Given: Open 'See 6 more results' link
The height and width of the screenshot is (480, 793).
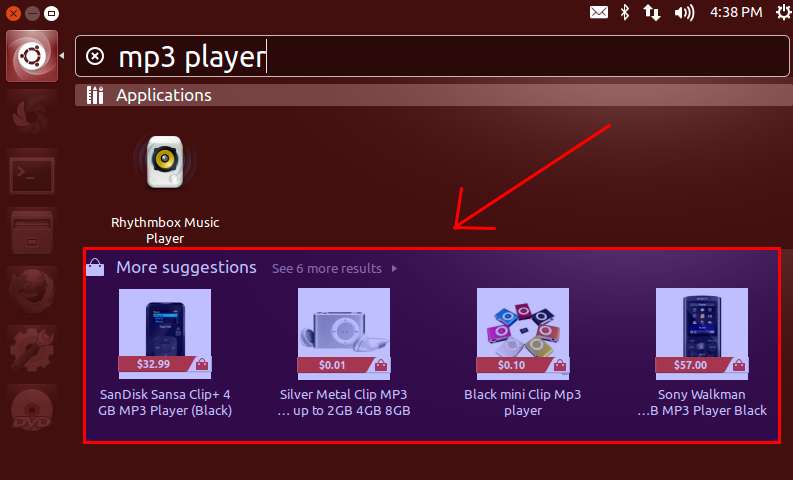Looking at the screenshot, I should [327, 269].
